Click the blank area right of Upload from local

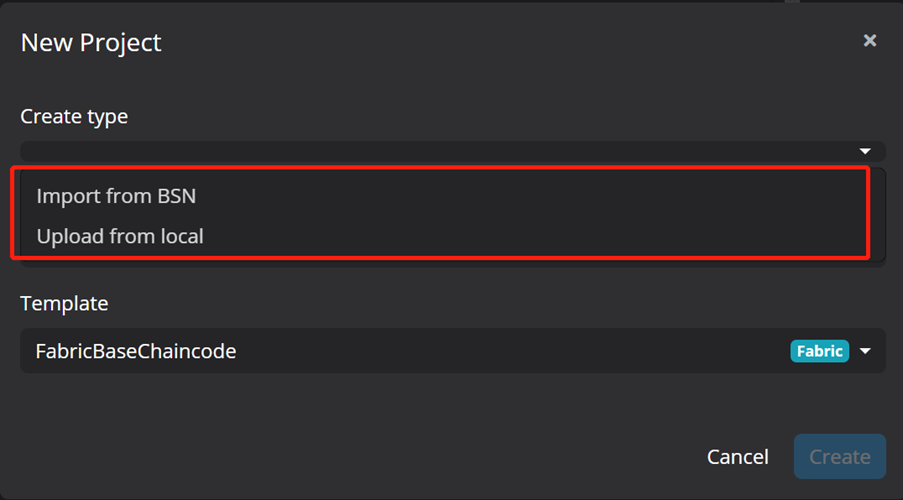pyautogui.click(x=533, y=236)
